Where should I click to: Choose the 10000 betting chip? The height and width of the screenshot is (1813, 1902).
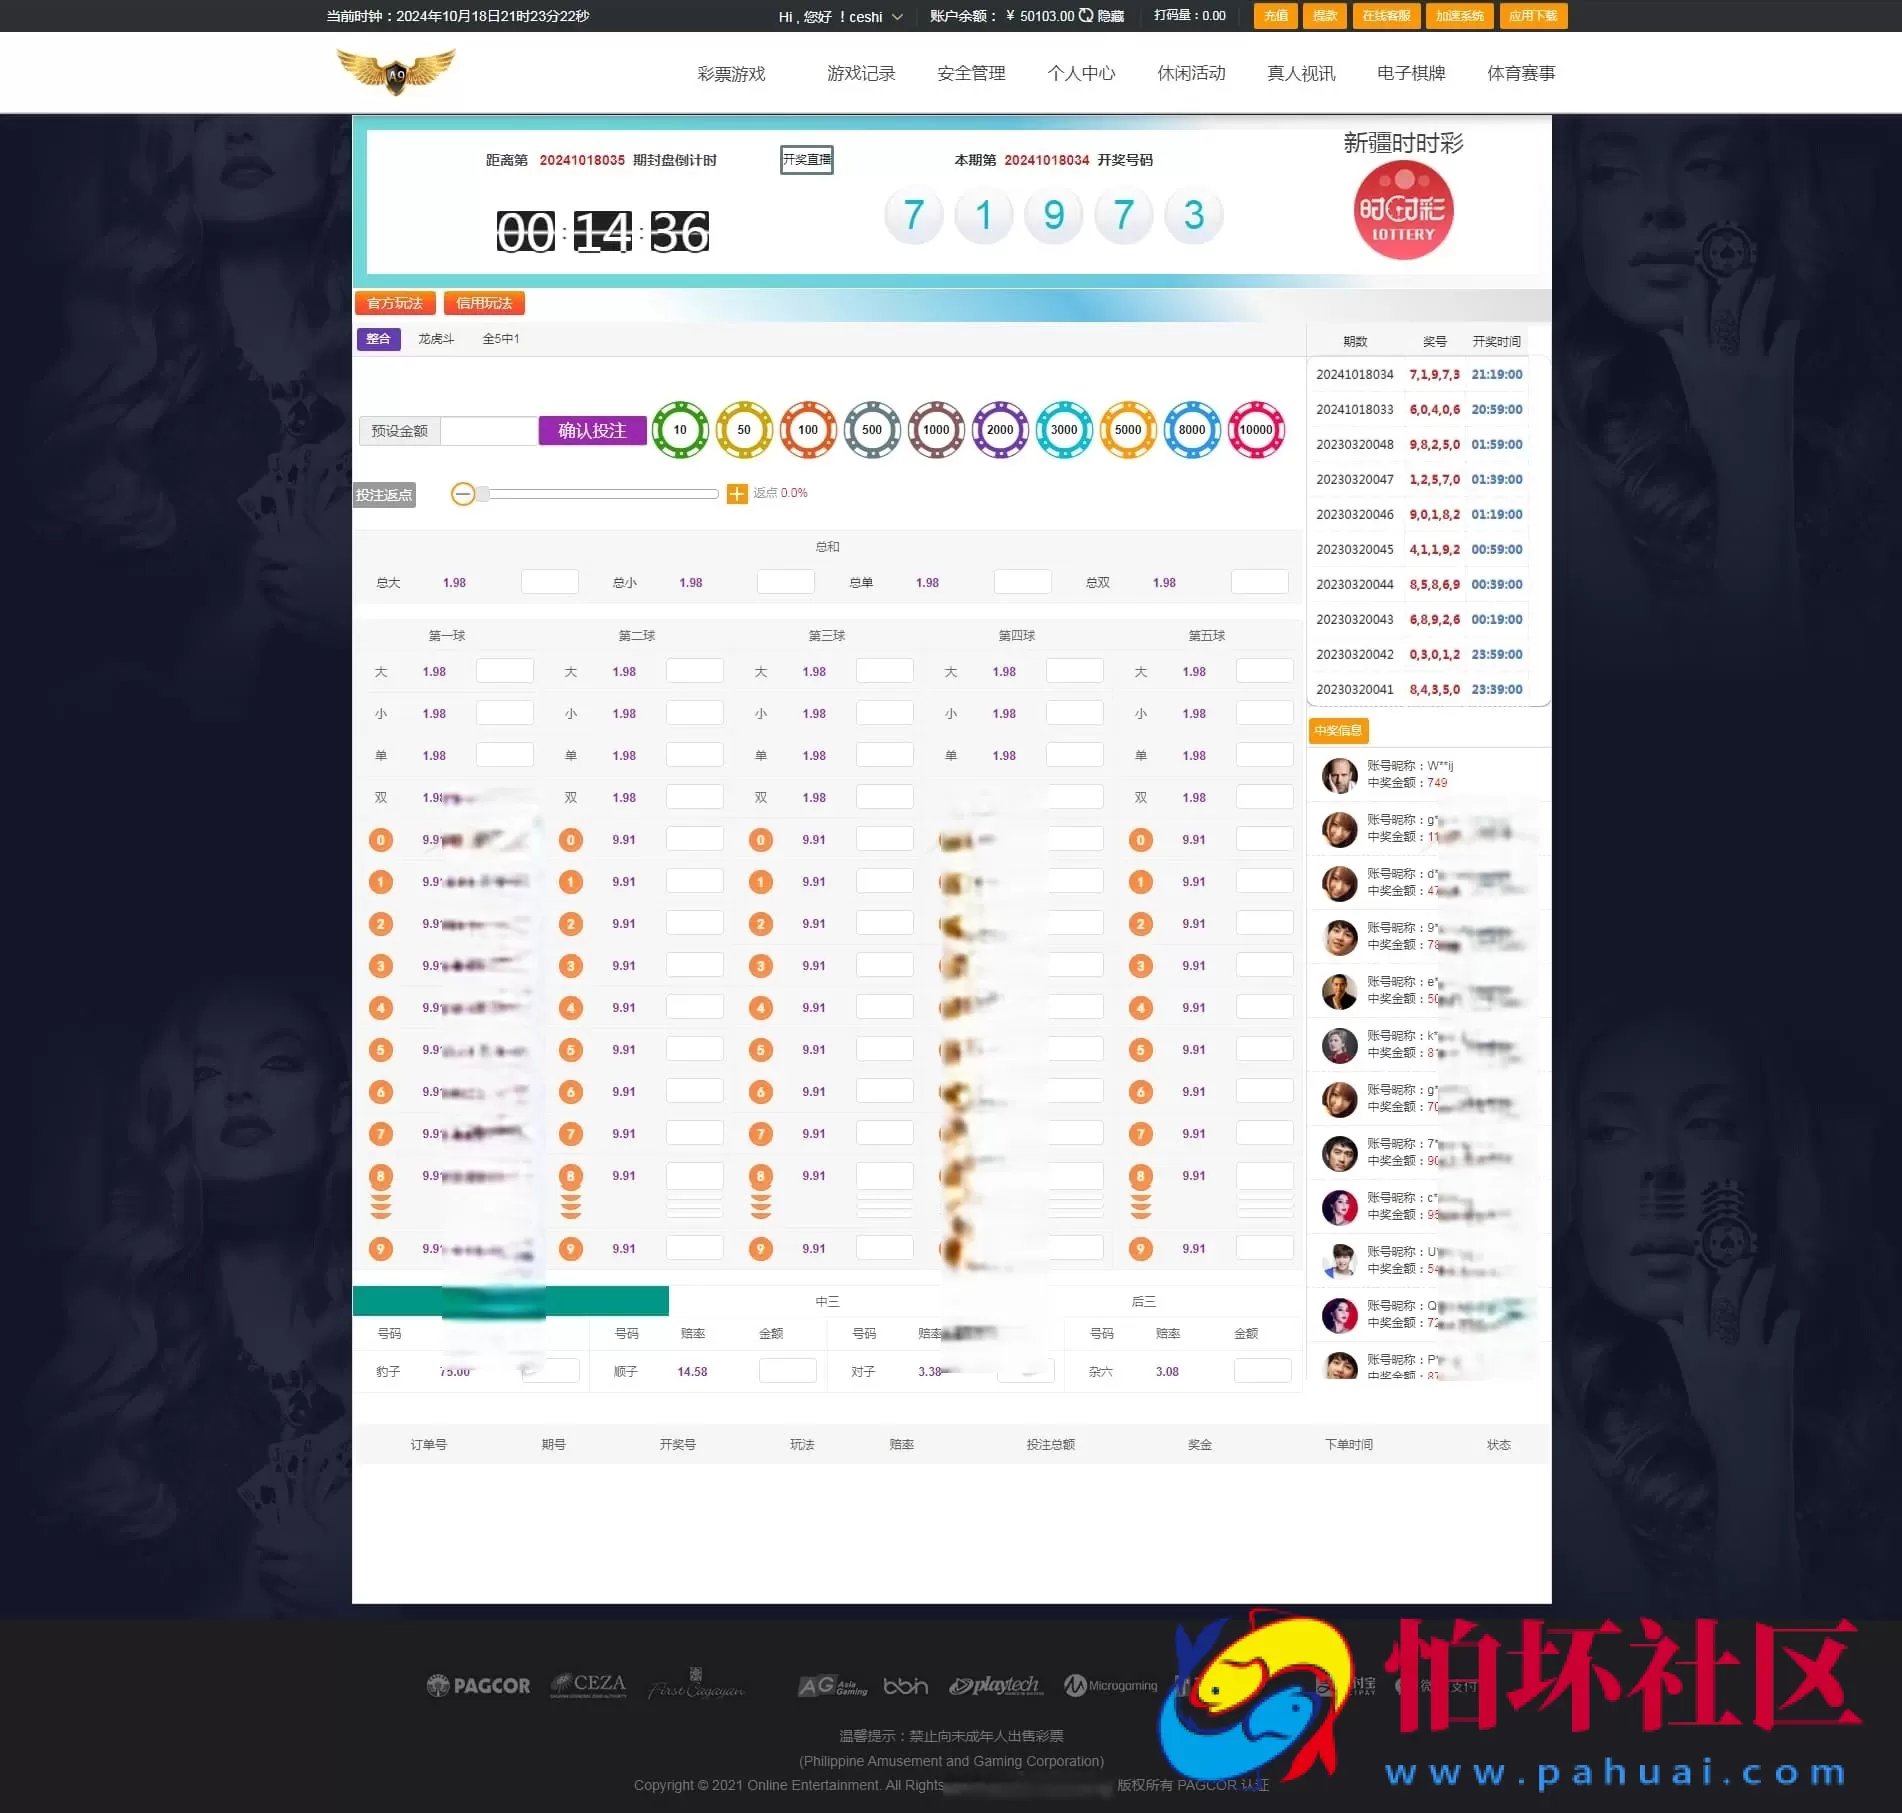click(1257, 430)
